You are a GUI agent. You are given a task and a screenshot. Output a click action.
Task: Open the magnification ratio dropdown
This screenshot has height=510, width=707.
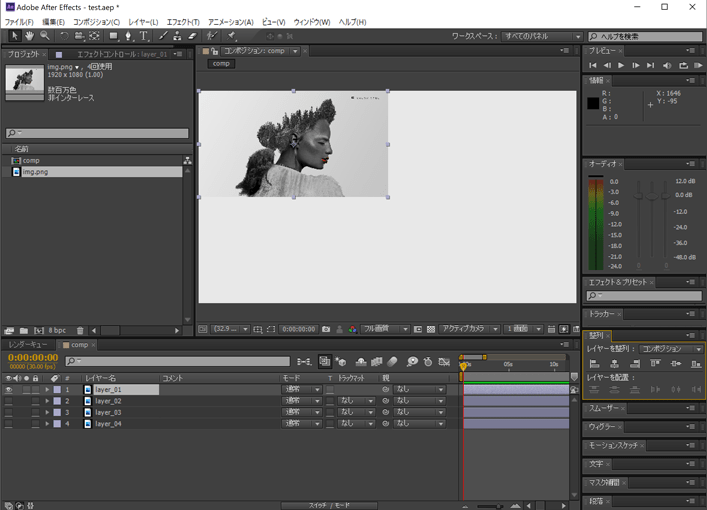(x=230, y=329)
